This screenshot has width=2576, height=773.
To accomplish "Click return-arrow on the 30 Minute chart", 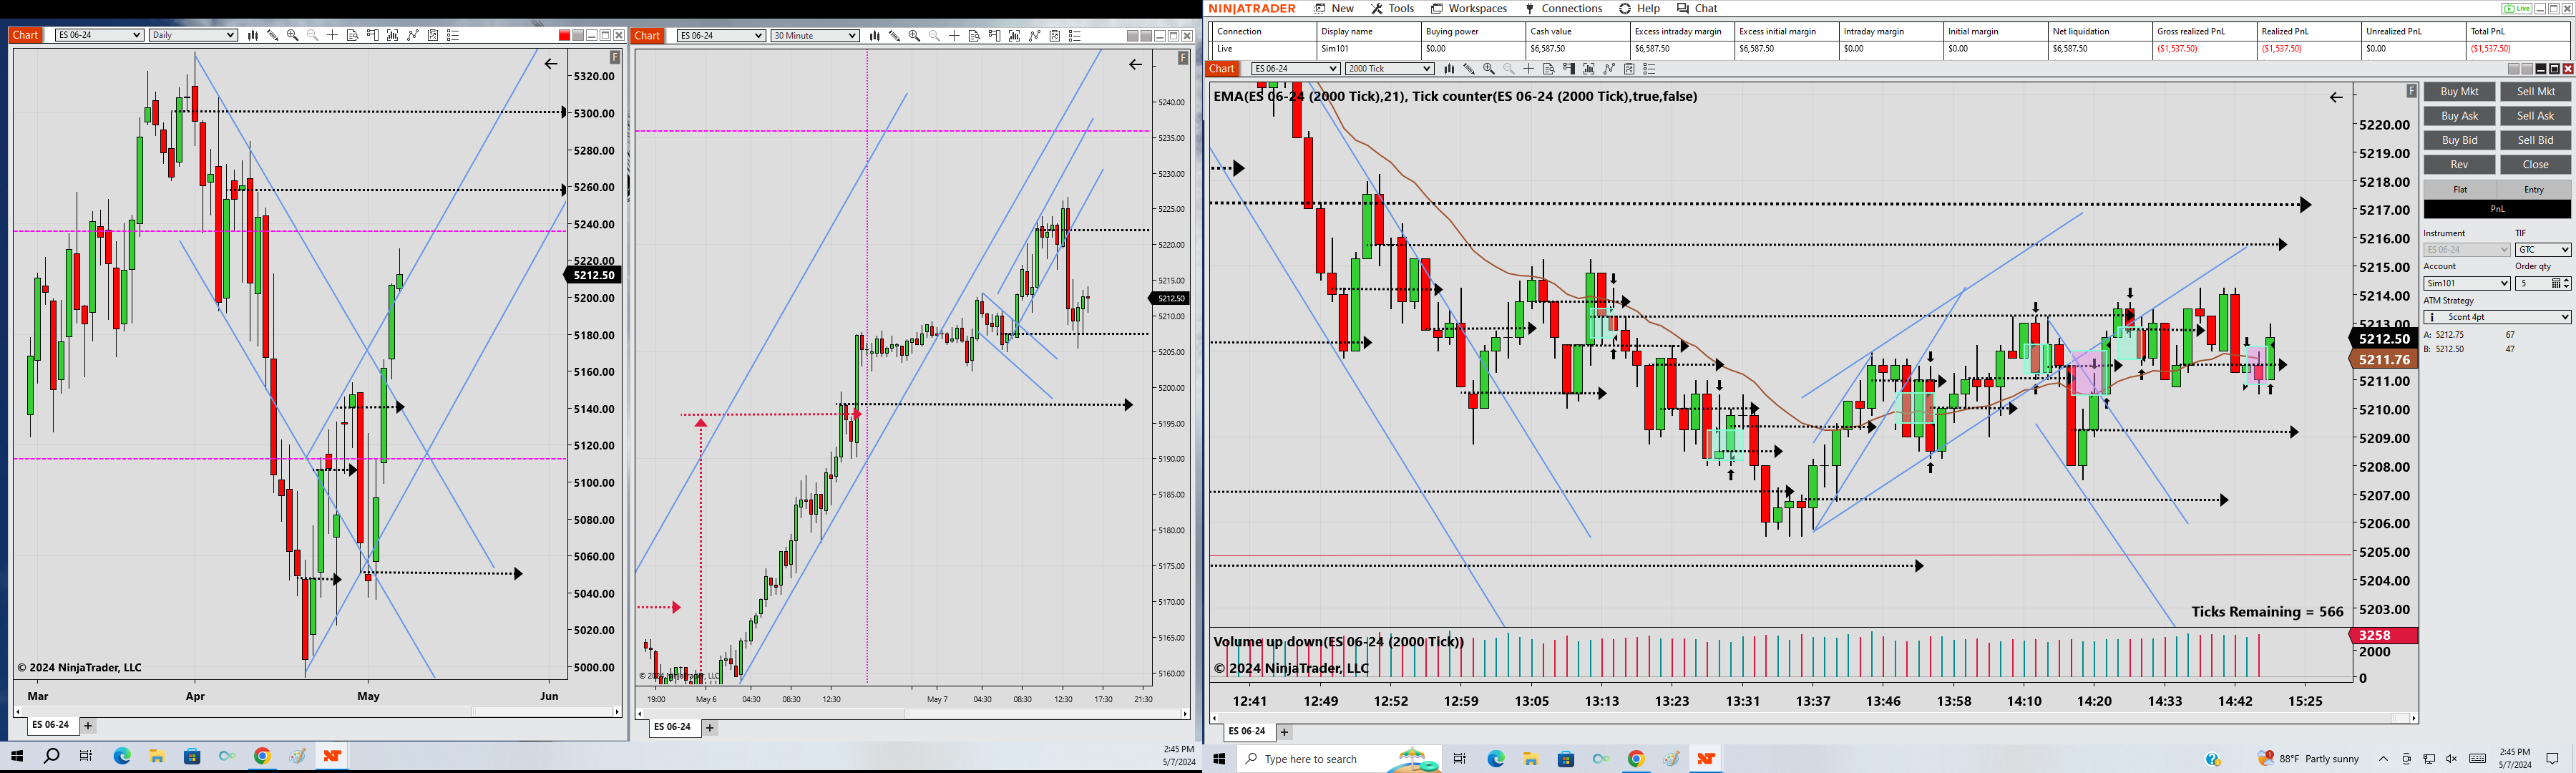I will click(1135, 64).
